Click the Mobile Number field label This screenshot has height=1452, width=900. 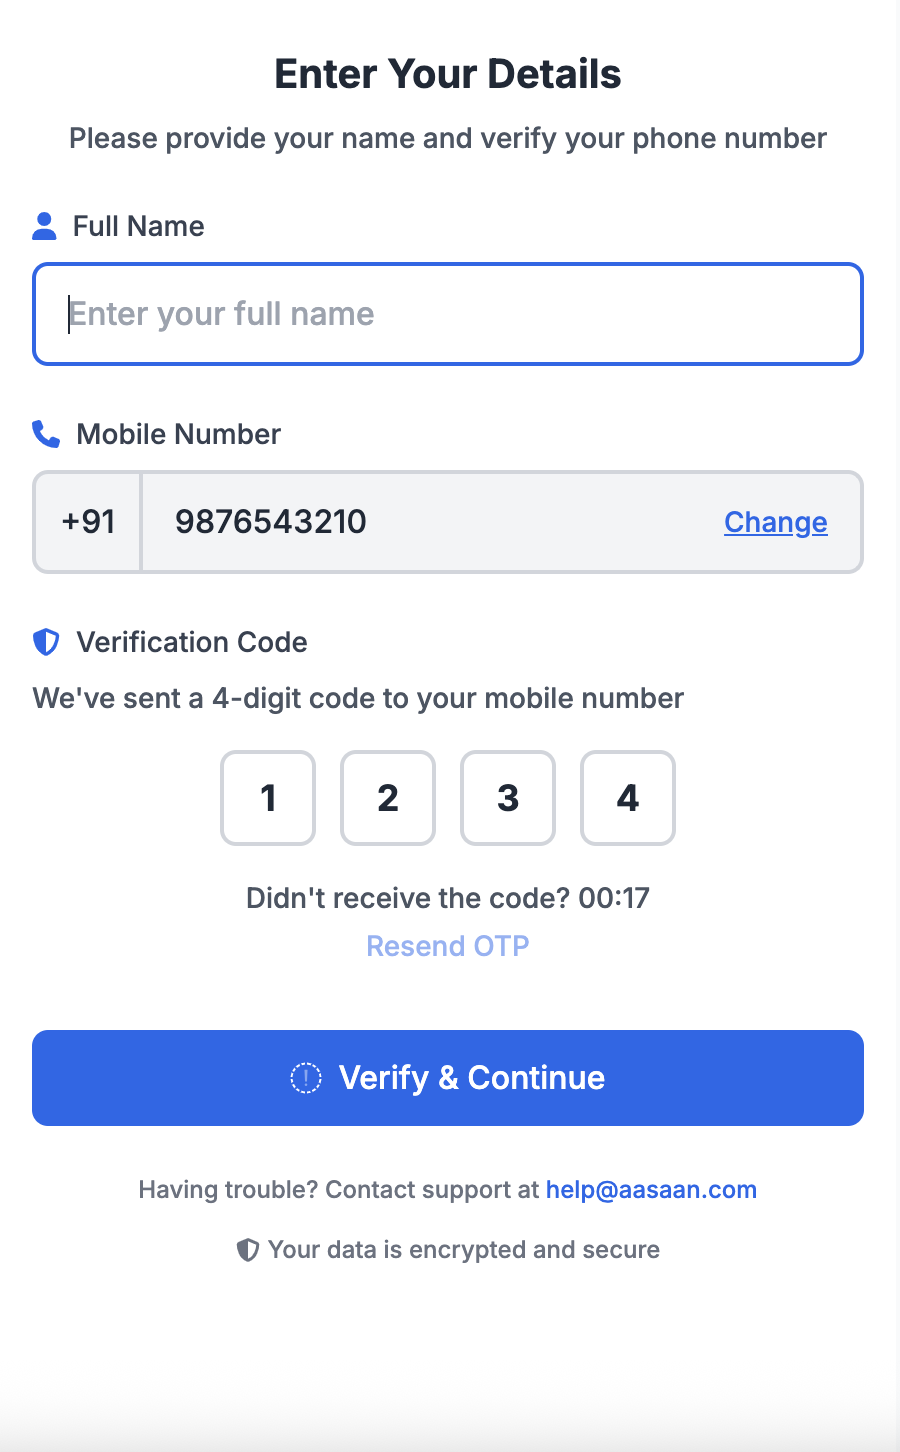[179, 434]
